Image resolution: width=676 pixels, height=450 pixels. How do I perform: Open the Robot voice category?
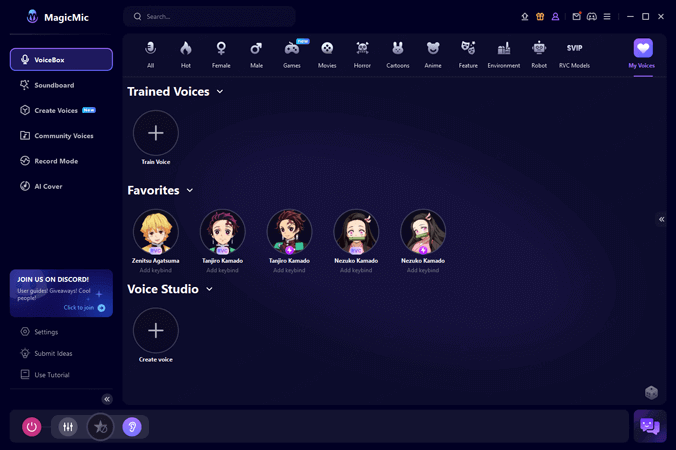pos(539,55)
